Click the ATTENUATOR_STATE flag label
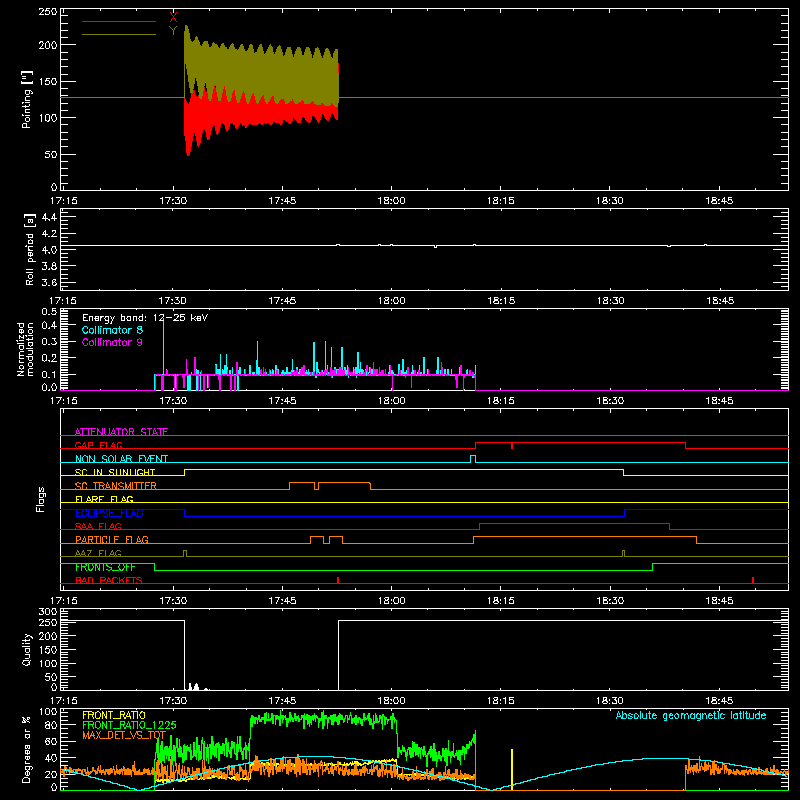Screen dimensions: 800x800 121,432
